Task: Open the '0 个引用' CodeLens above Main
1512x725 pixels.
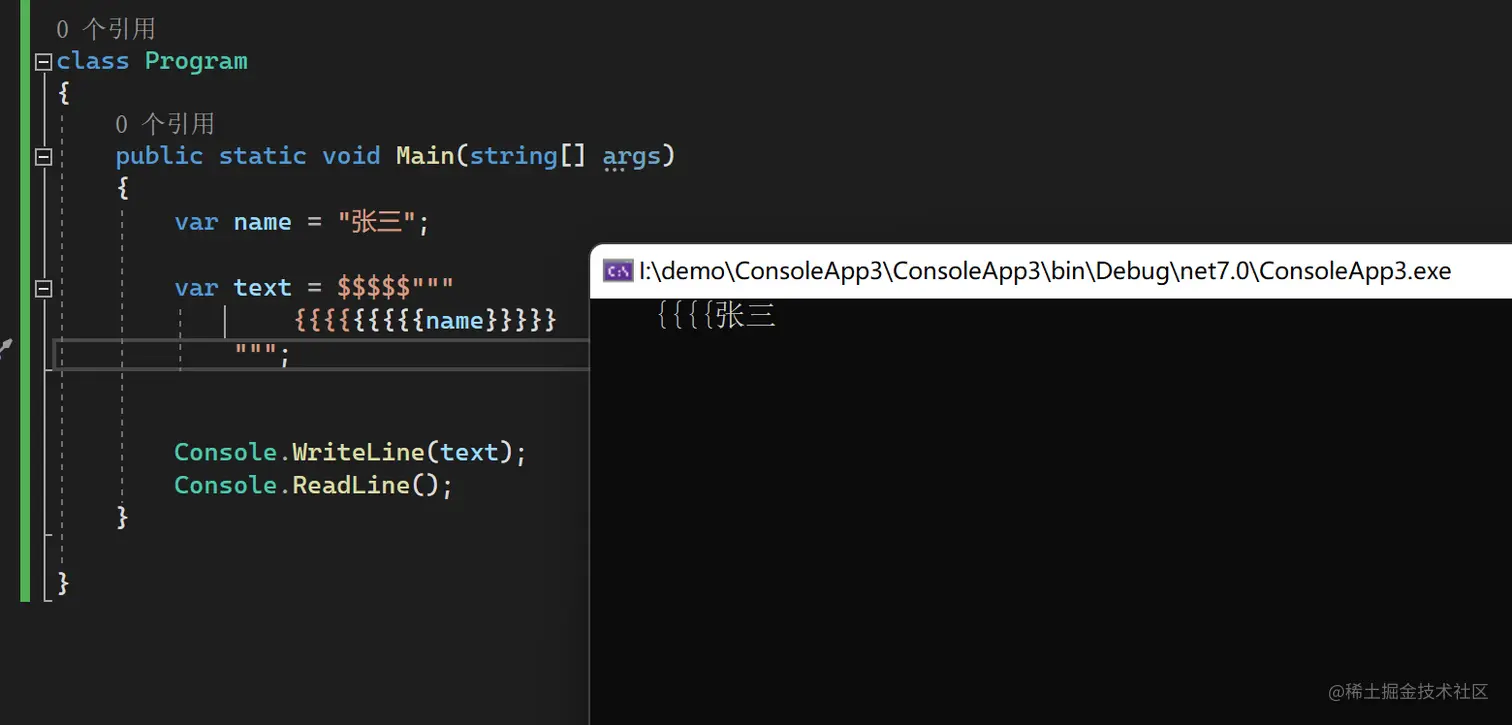Action: 165,124
